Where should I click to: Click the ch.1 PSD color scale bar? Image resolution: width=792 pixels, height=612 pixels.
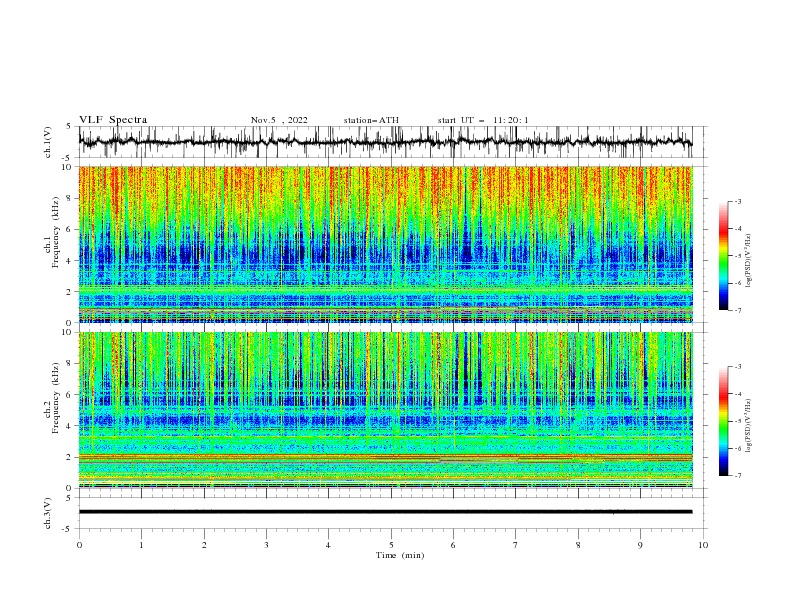[723, 256]
